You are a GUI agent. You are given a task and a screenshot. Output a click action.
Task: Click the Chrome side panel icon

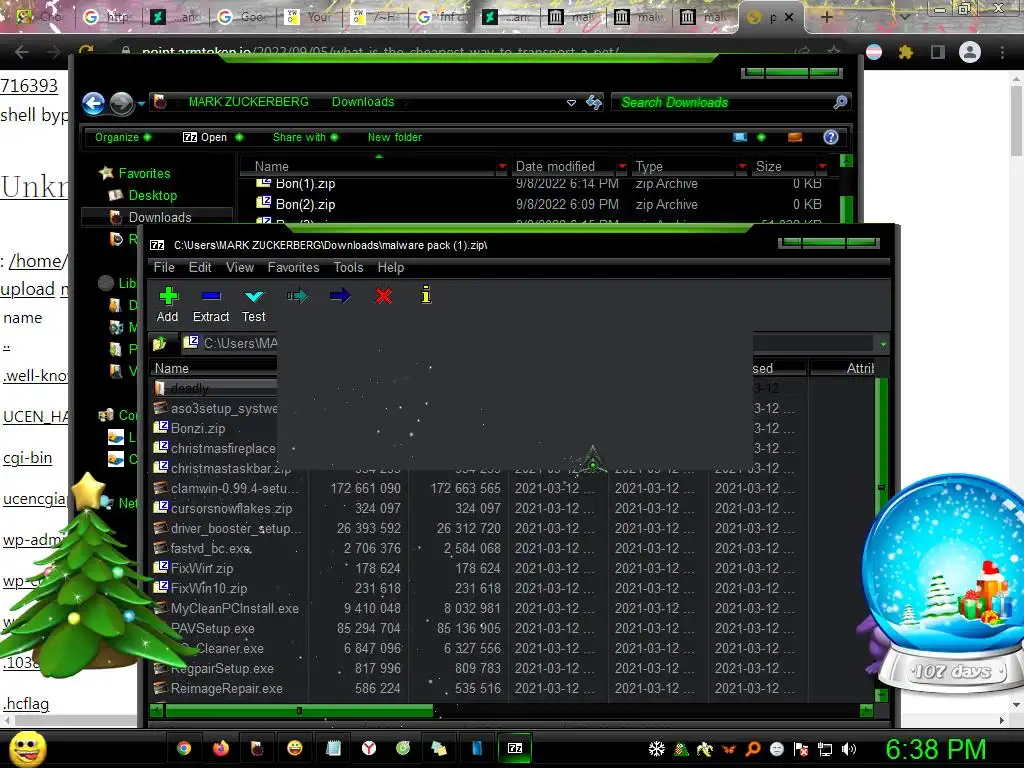click(938, 52)
